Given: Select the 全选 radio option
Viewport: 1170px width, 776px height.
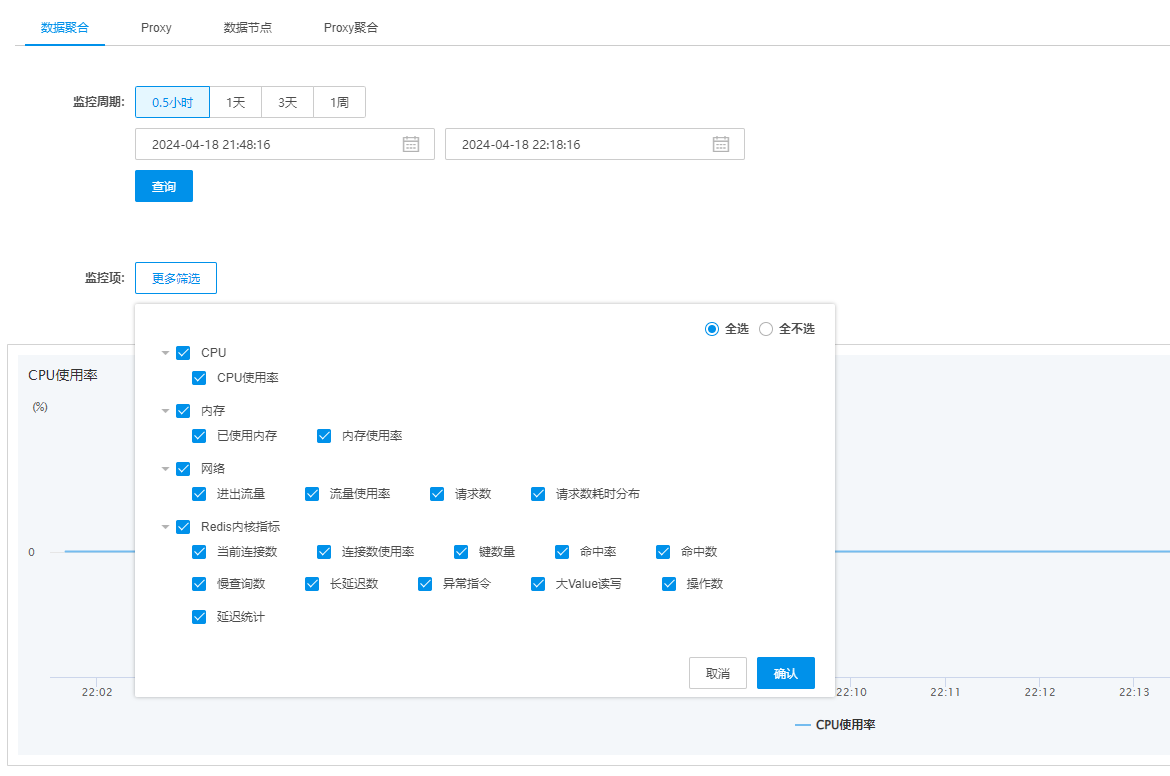Looking at the screenshot, I should 712,329.
